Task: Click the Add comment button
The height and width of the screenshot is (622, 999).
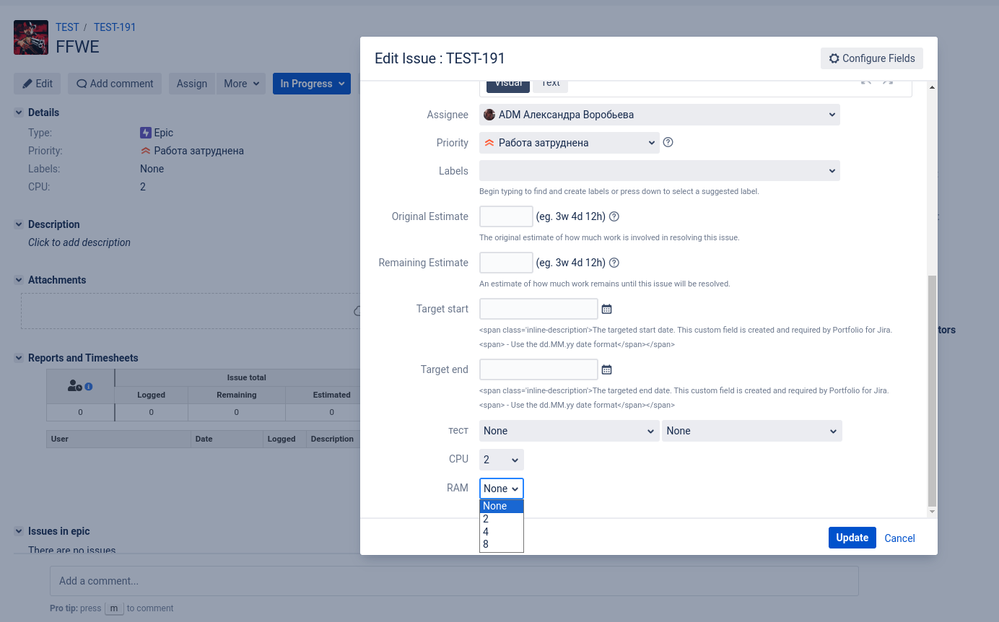Action: [115, 83]
